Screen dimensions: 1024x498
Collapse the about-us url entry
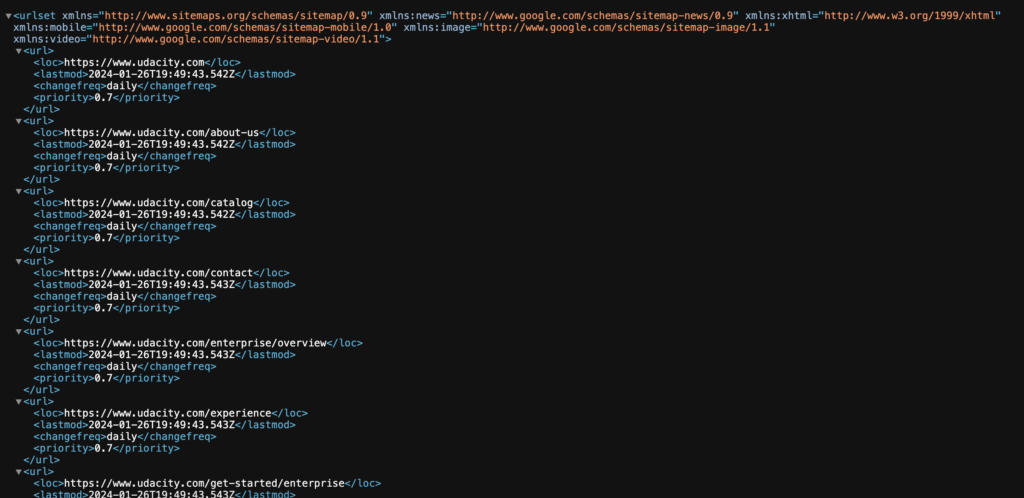click(x=19, y=121)
